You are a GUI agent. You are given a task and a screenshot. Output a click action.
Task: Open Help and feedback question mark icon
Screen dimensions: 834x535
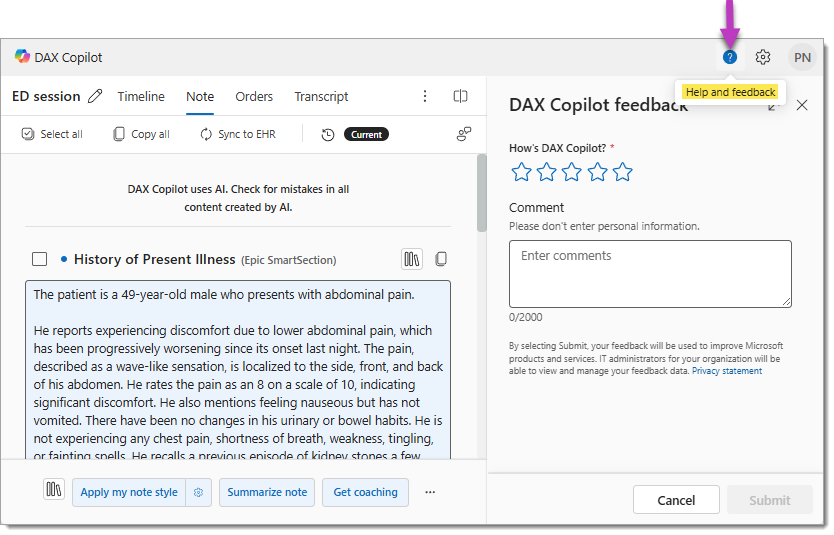730,57
